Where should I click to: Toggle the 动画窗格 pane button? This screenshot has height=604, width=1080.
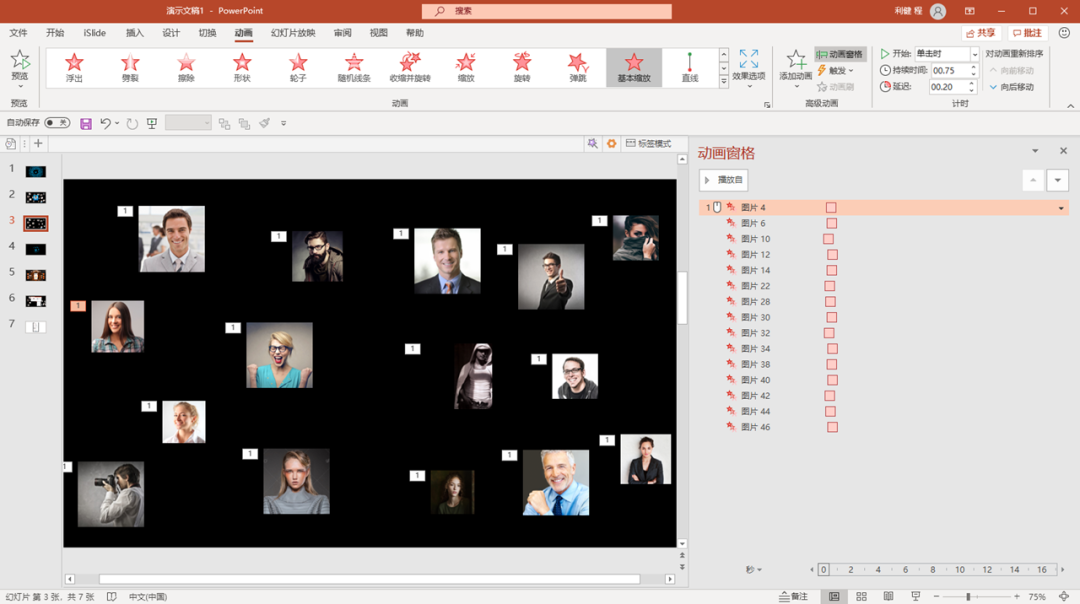click(x=839, y=54)
